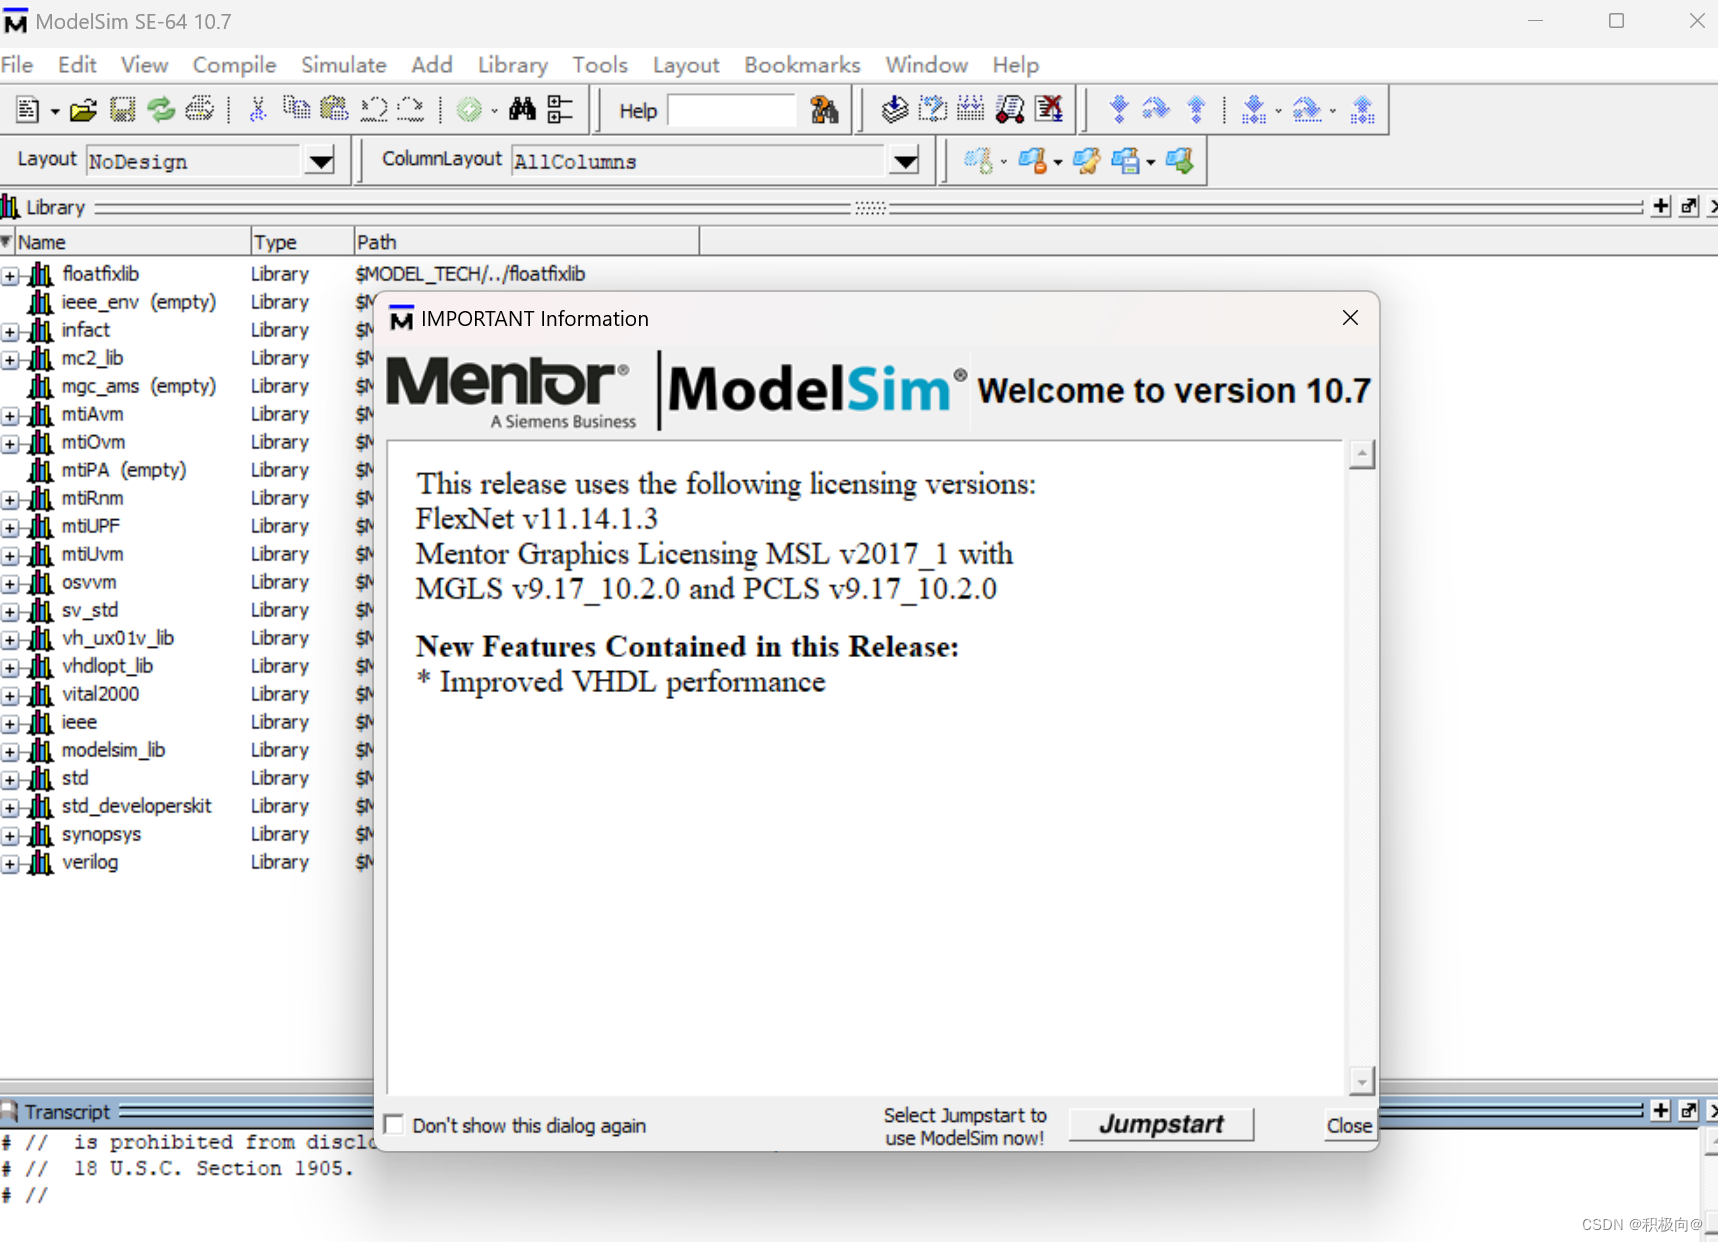Click the Step Into blue arrow icon
1718x1242 pixels.
(x=1119, y=110)
